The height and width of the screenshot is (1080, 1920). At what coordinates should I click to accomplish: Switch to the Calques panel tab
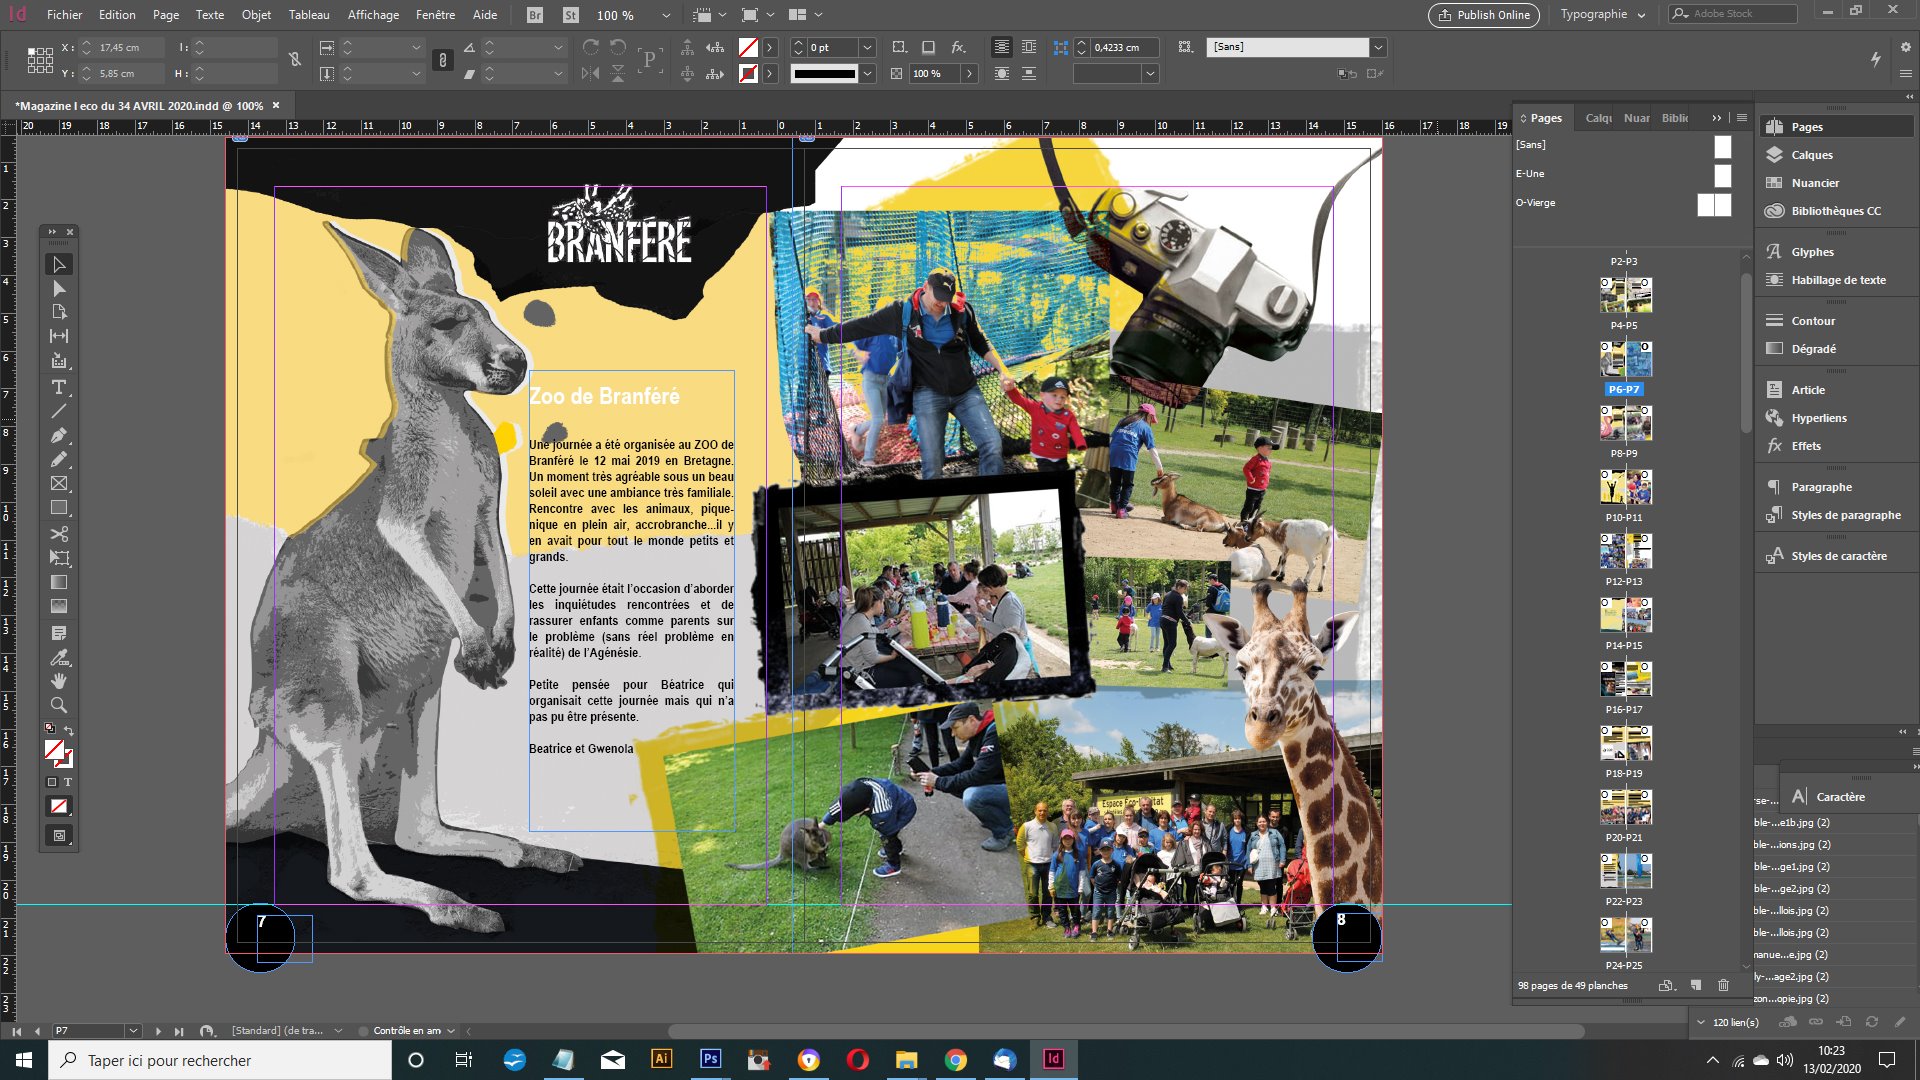(x=1598, y=118)
